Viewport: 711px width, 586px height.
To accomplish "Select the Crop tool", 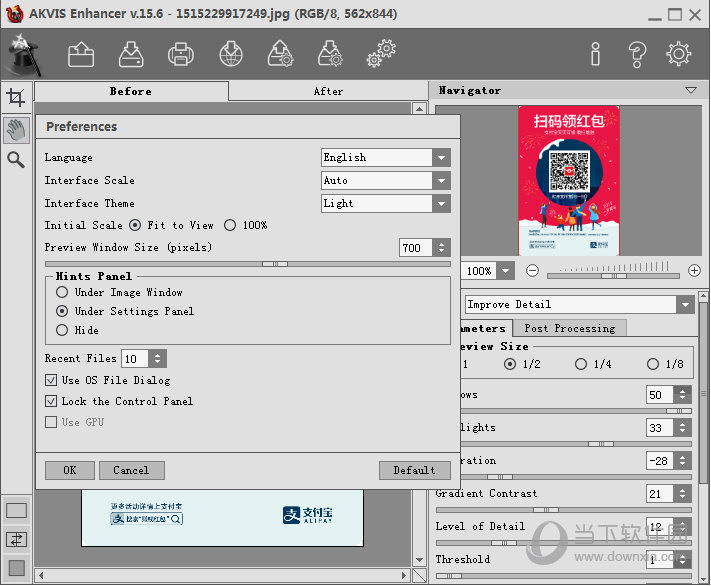I will click(16, 97).
